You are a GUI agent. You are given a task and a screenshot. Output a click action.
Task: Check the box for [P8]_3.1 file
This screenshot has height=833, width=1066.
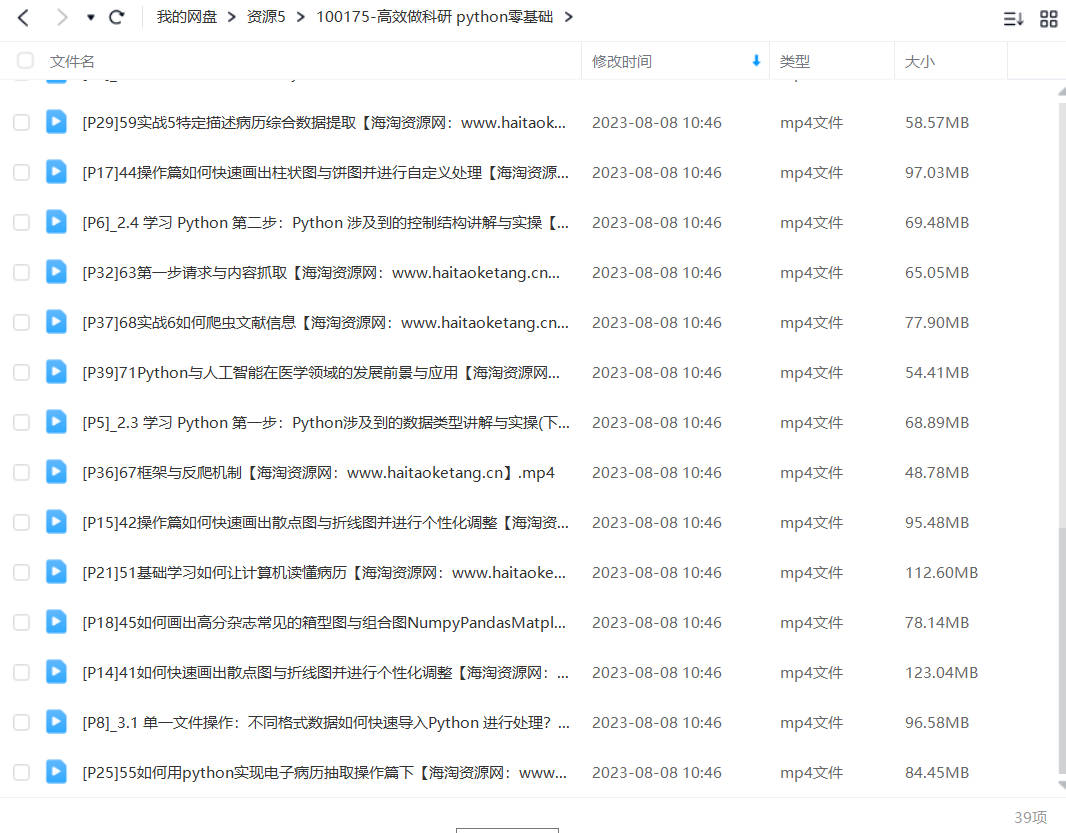22,722
